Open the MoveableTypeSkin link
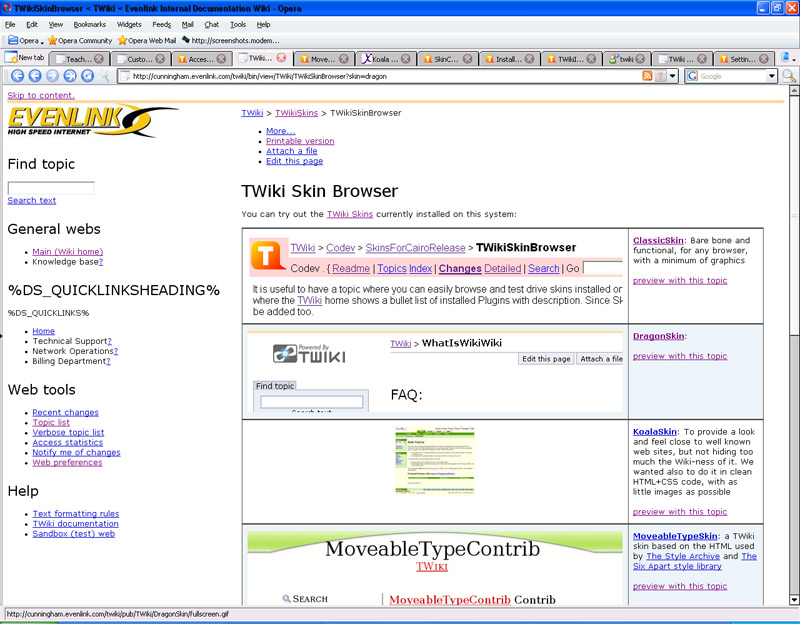This screenshot has width=800, height=624. 675,536
